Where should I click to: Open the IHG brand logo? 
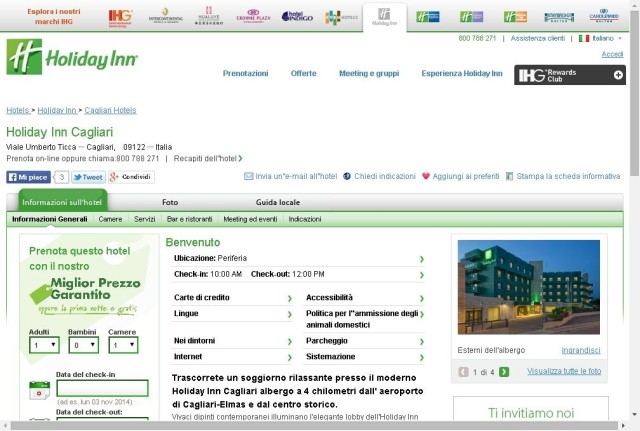120,18
